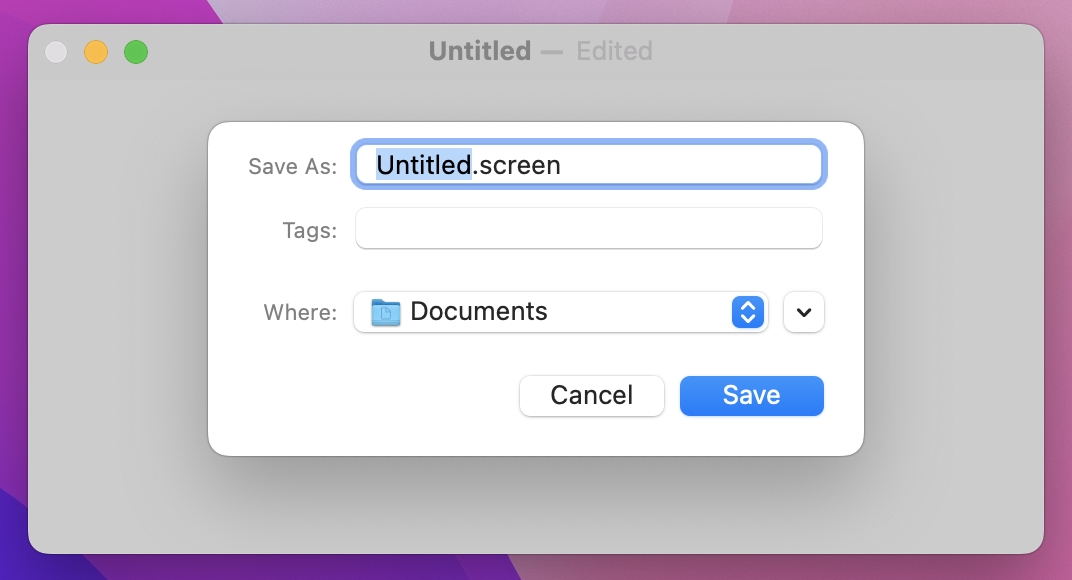This screenshot has width=1072, height=580.
Task: Click the yellow minimize button
Action: (x=96, y=51)
